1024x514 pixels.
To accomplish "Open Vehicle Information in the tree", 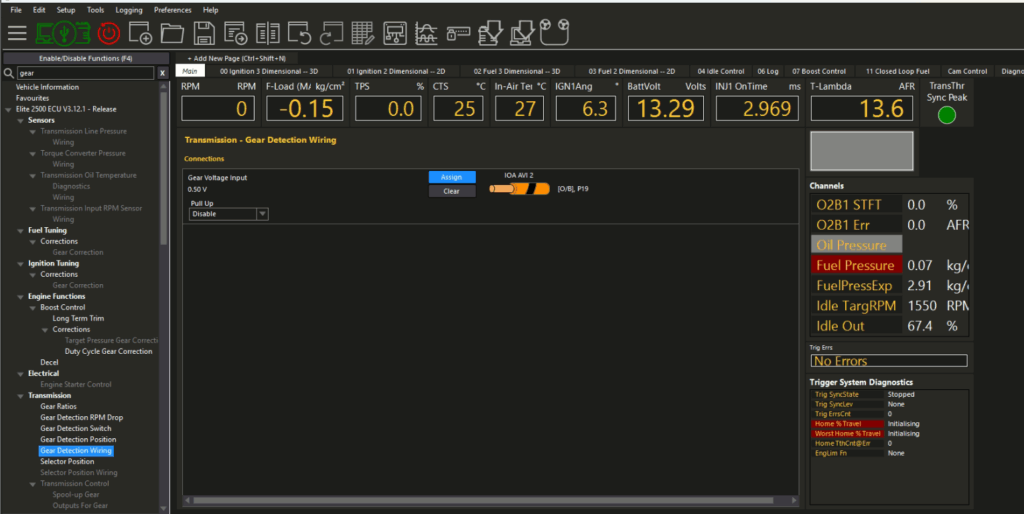I will pos(47,87).
